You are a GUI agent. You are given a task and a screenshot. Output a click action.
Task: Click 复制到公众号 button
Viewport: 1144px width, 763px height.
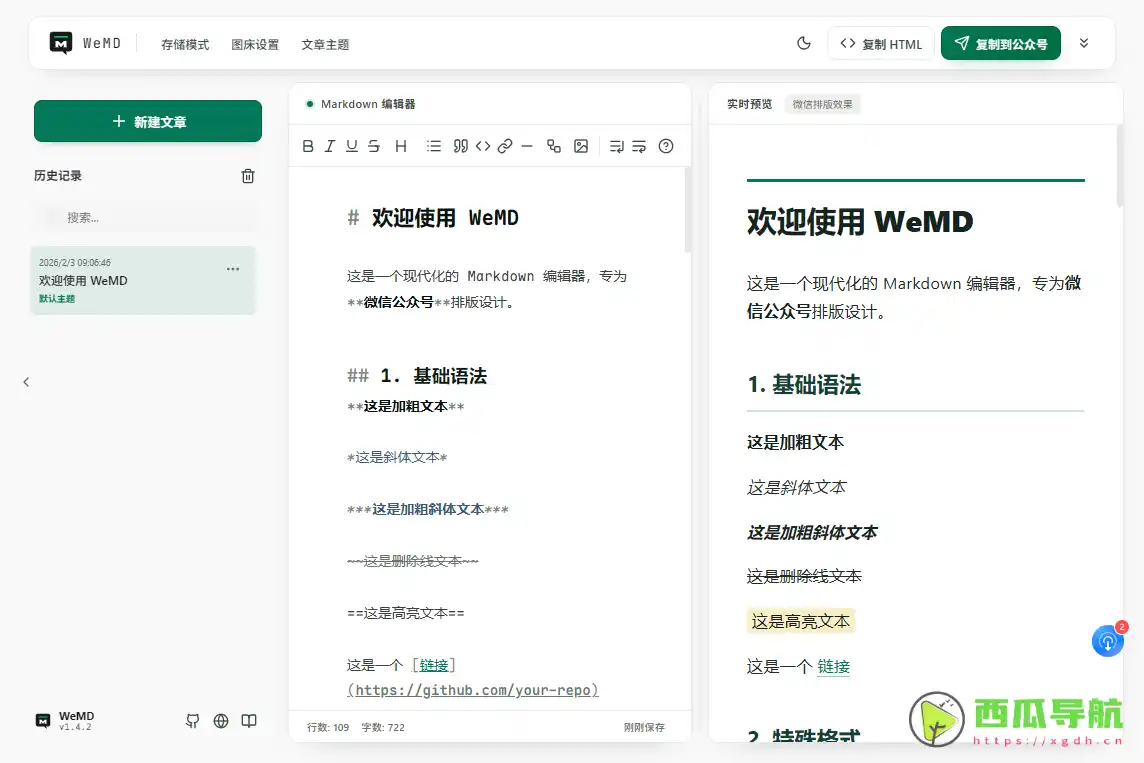pos(1001,44)
